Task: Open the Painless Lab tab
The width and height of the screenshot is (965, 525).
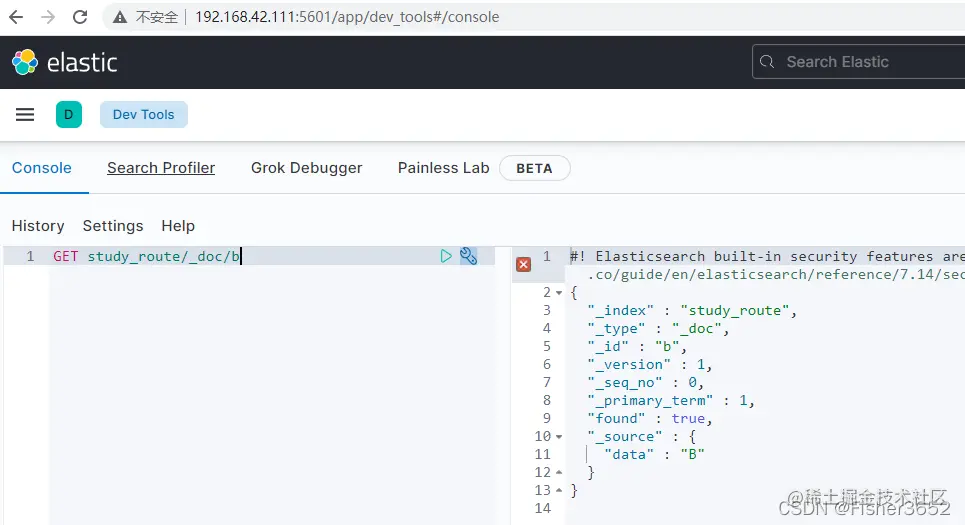Action: point(443,168)
